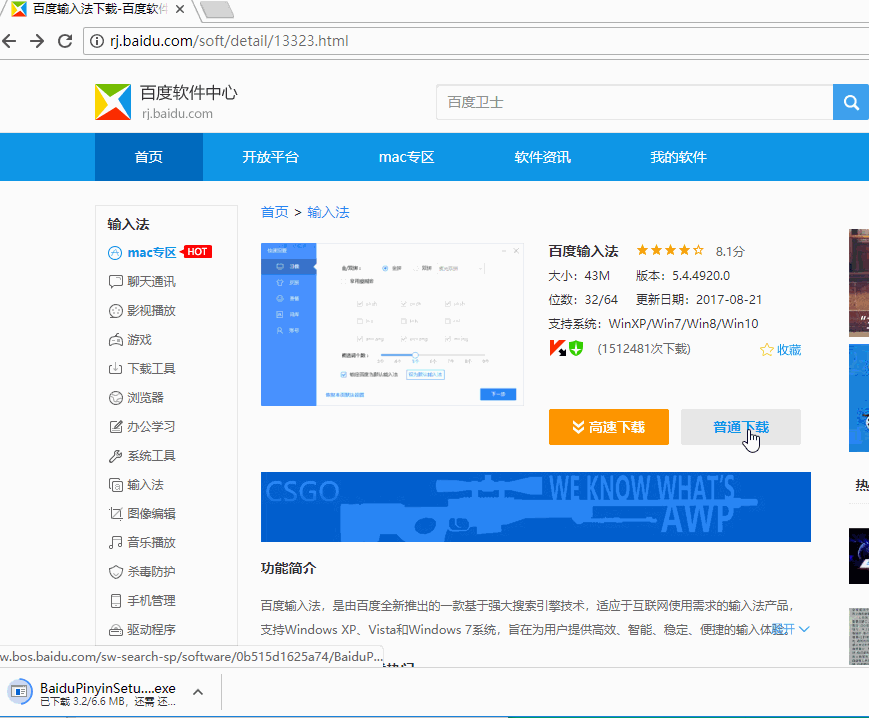
Task: Click the favorite star 收藏 icon
Action: (x=766, y=350)
